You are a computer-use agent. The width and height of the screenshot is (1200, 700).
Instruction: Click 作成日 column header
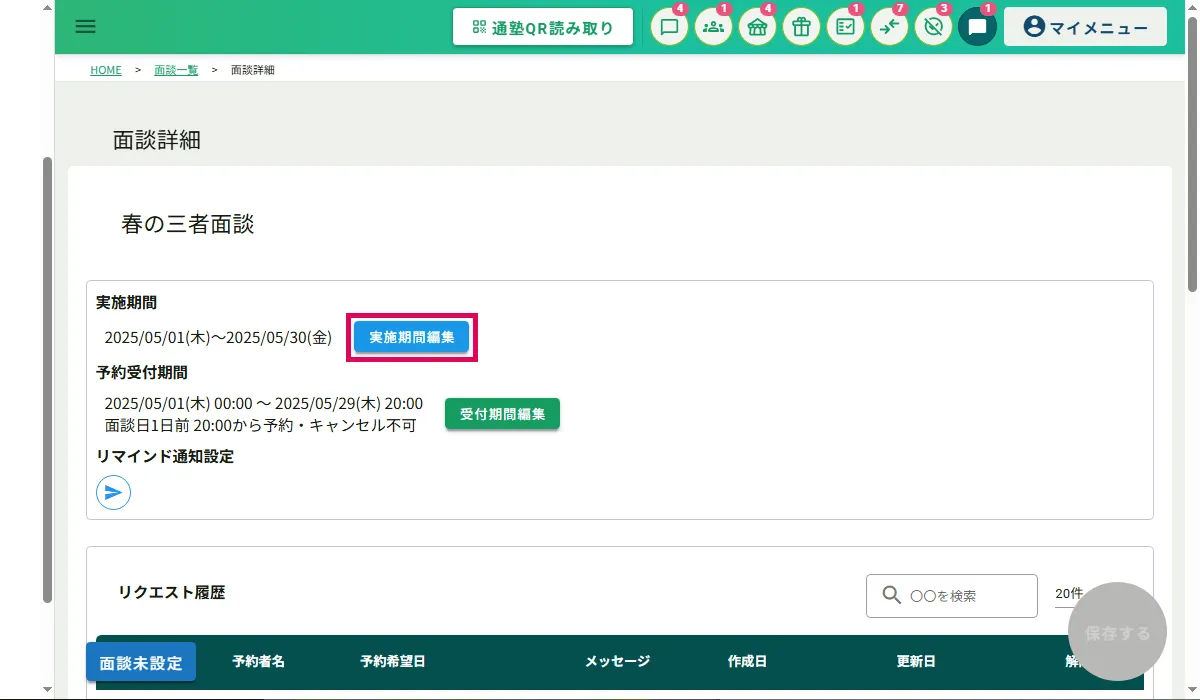pos(748,661)
